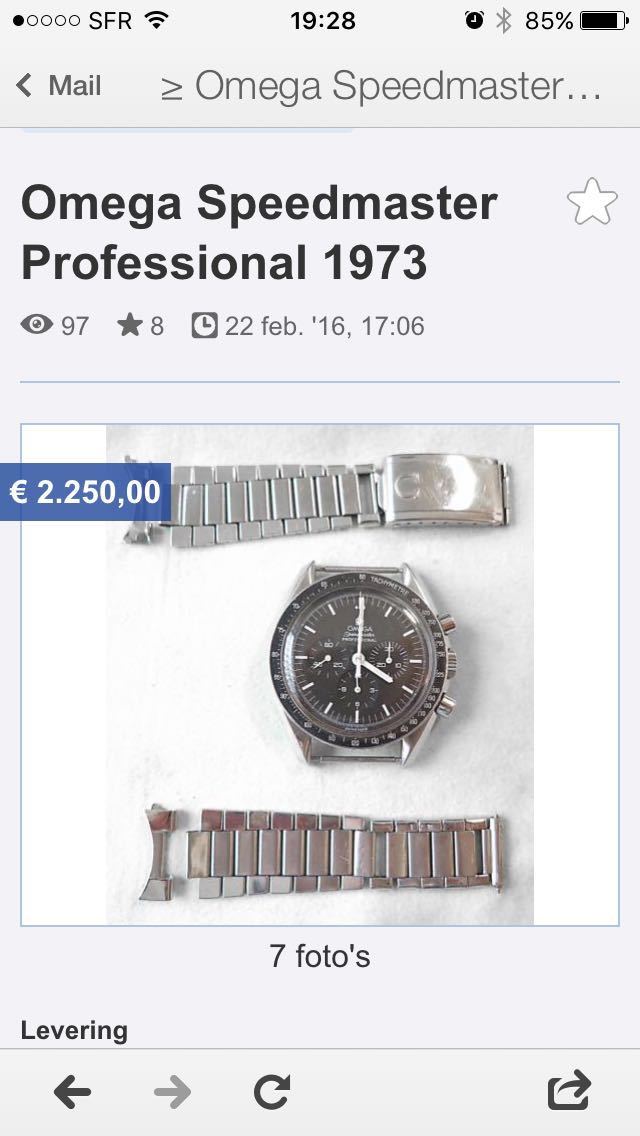This screenshot has height=1136, width=640.
Task: Return to the Mail app label
Action: pyautogui.click(x=75, y=85)
